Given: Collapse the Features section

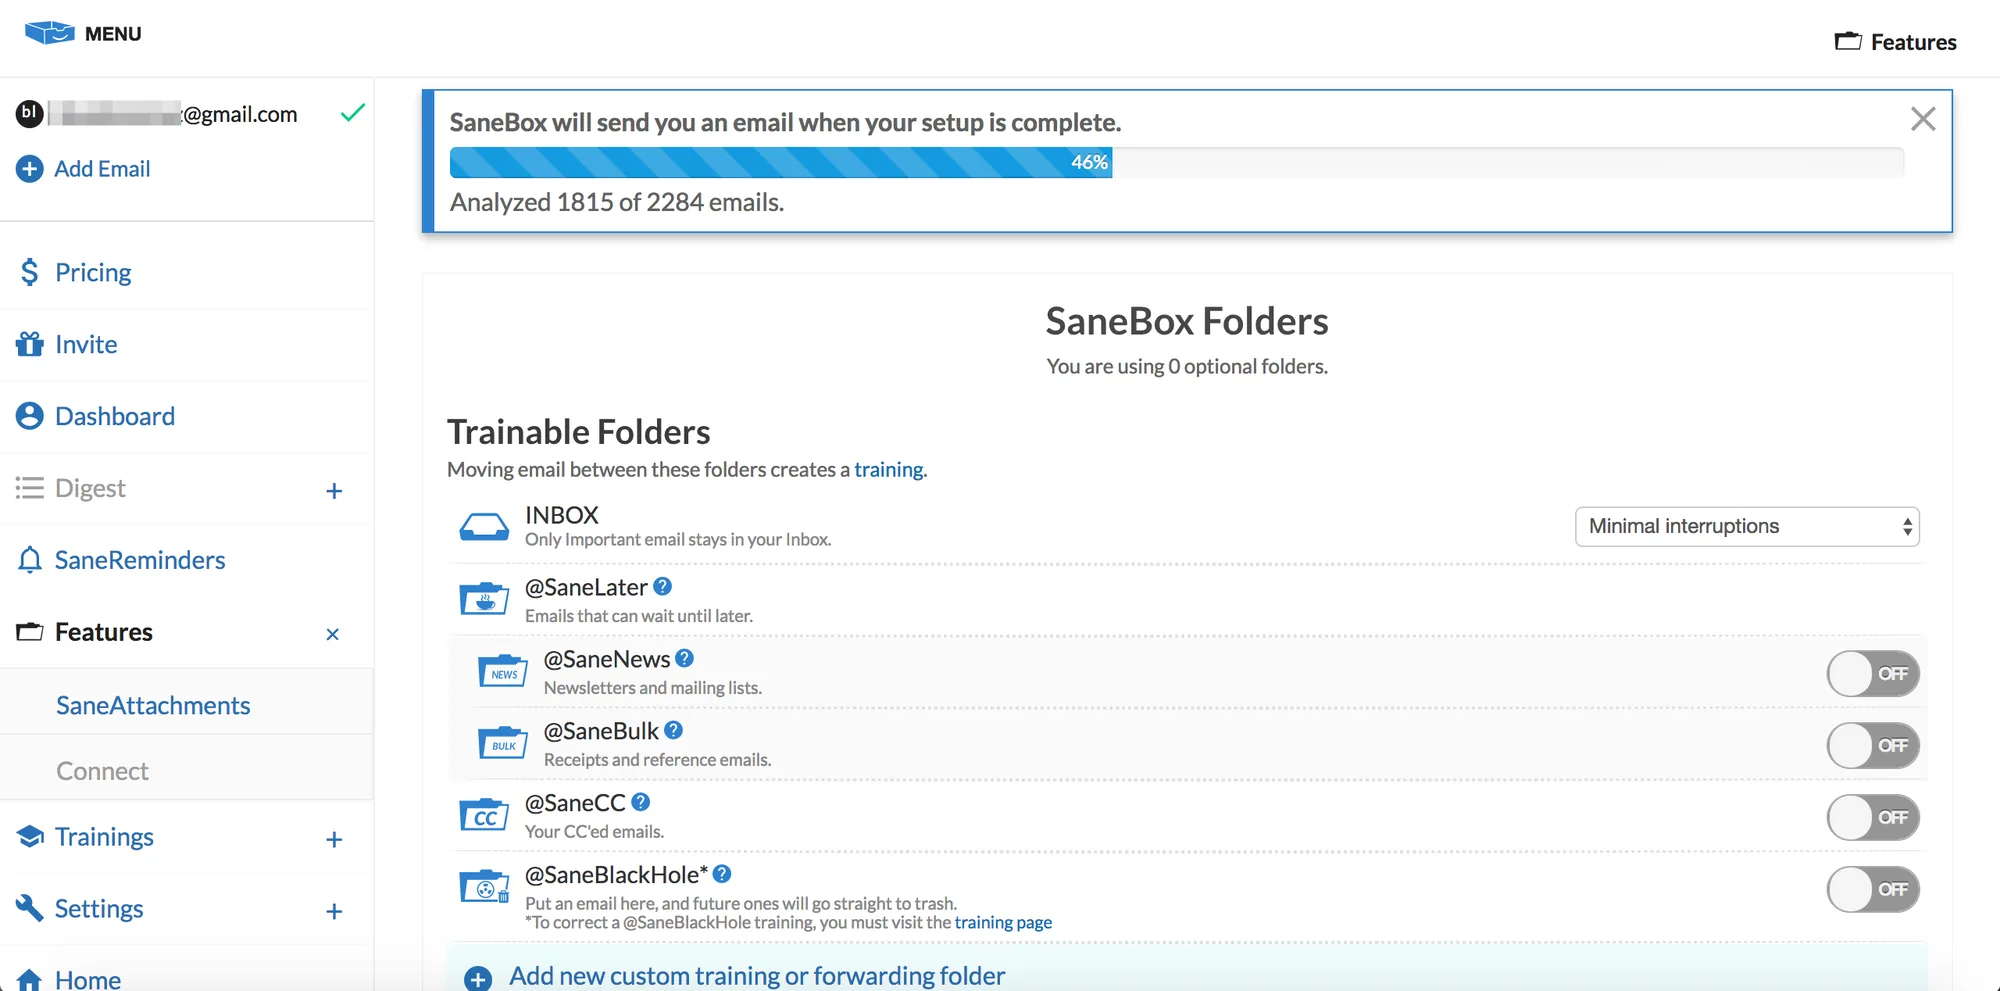Looking at the screenshot, I should point(333,634).
